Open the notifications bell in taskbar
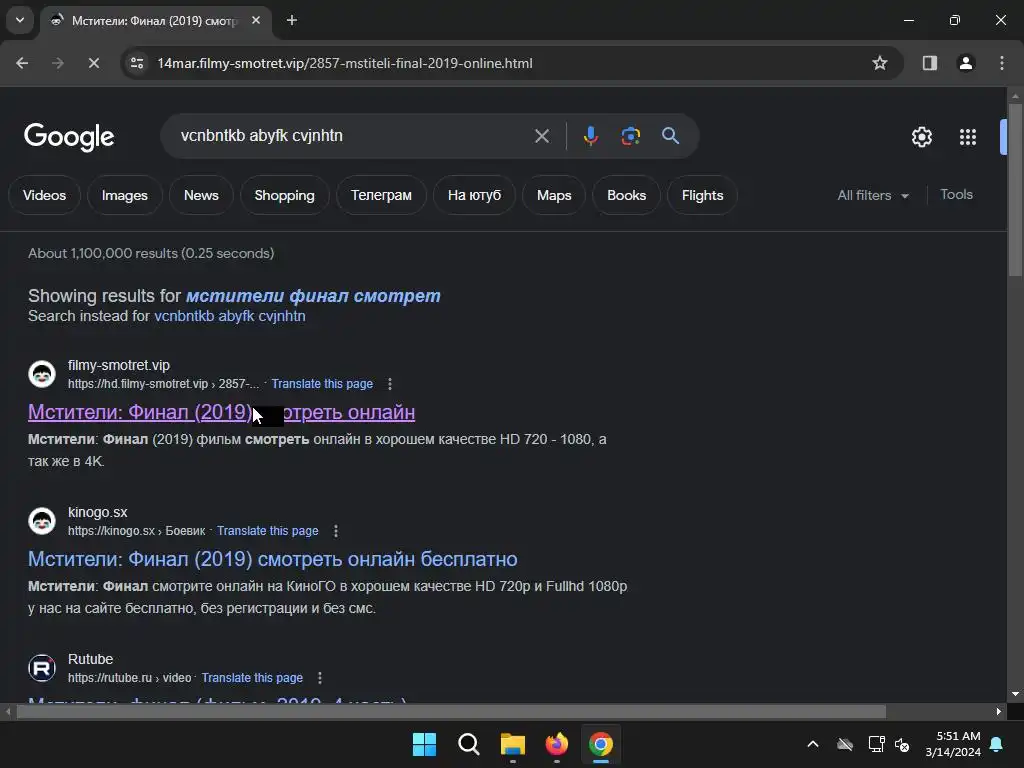This screenshot has height=768, width=1024. coord(997,744)
